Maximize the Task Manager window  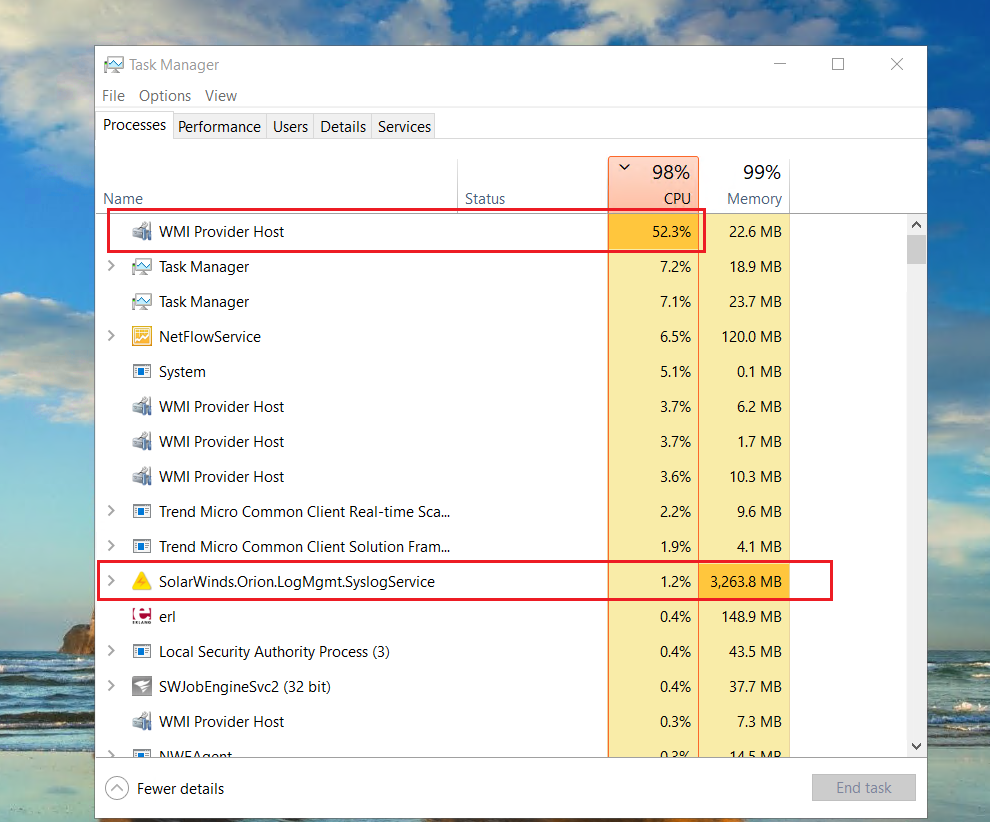pyautogui.click(x=838, y=64)
